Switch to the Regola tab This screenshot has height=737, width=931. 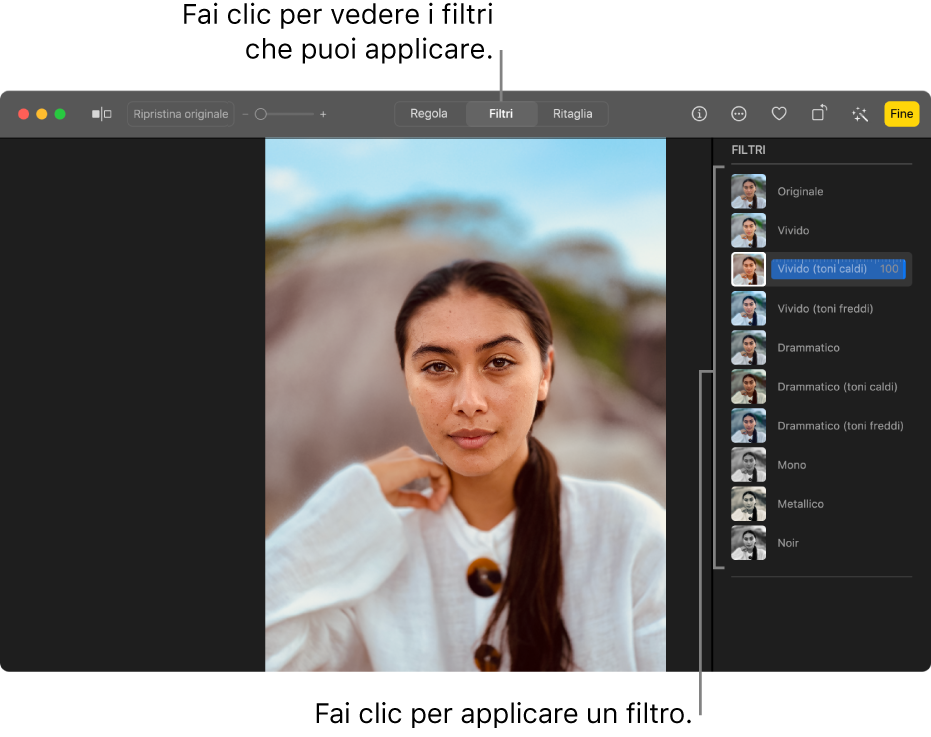430,114
